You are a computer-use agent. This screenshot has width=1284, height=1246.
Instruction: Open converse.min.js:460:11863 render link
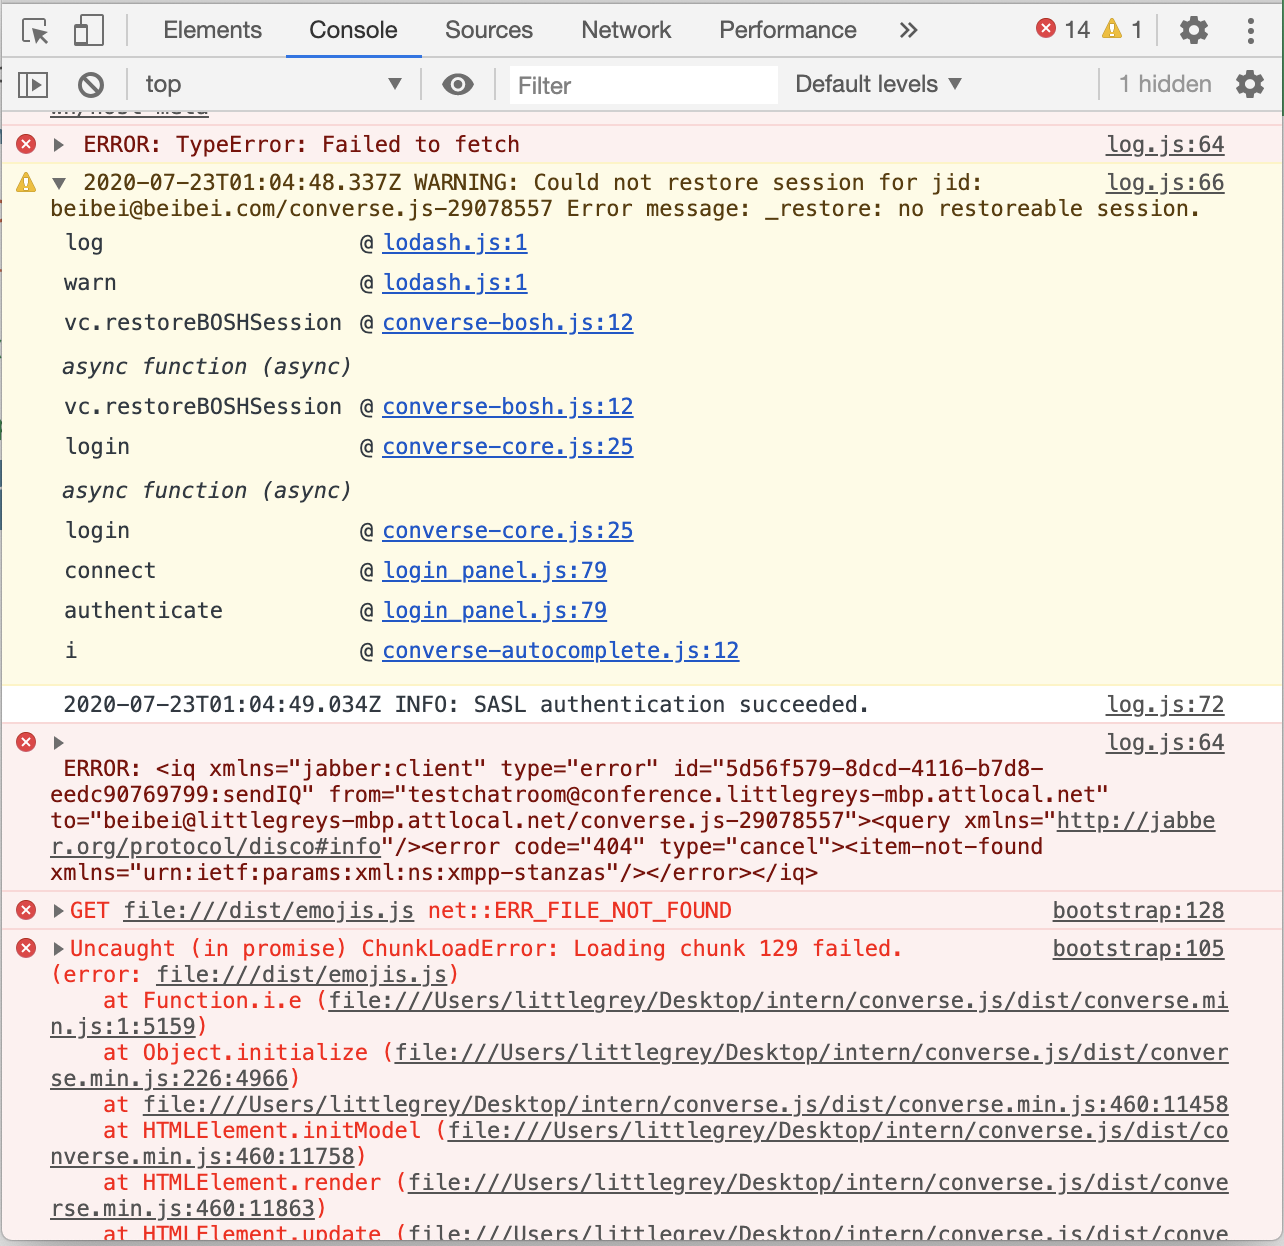[x=818, y=1183]
